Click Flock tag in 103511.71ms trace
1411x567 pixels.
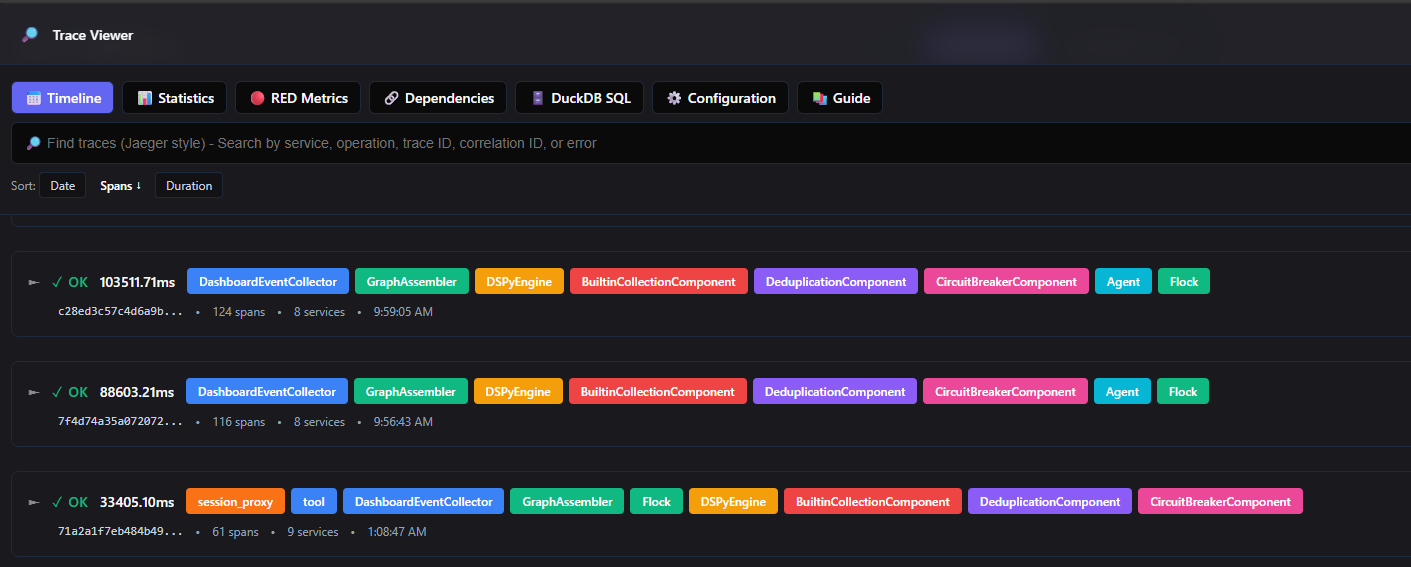(1184, 282)
